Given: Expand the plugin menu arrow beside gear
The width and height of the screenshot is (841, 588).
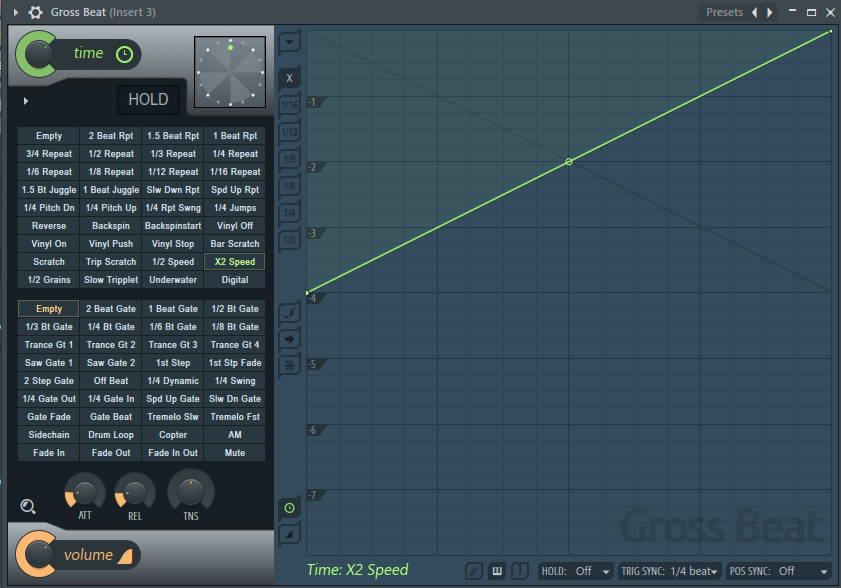Looking at the screenshot, I should (16, 12).
